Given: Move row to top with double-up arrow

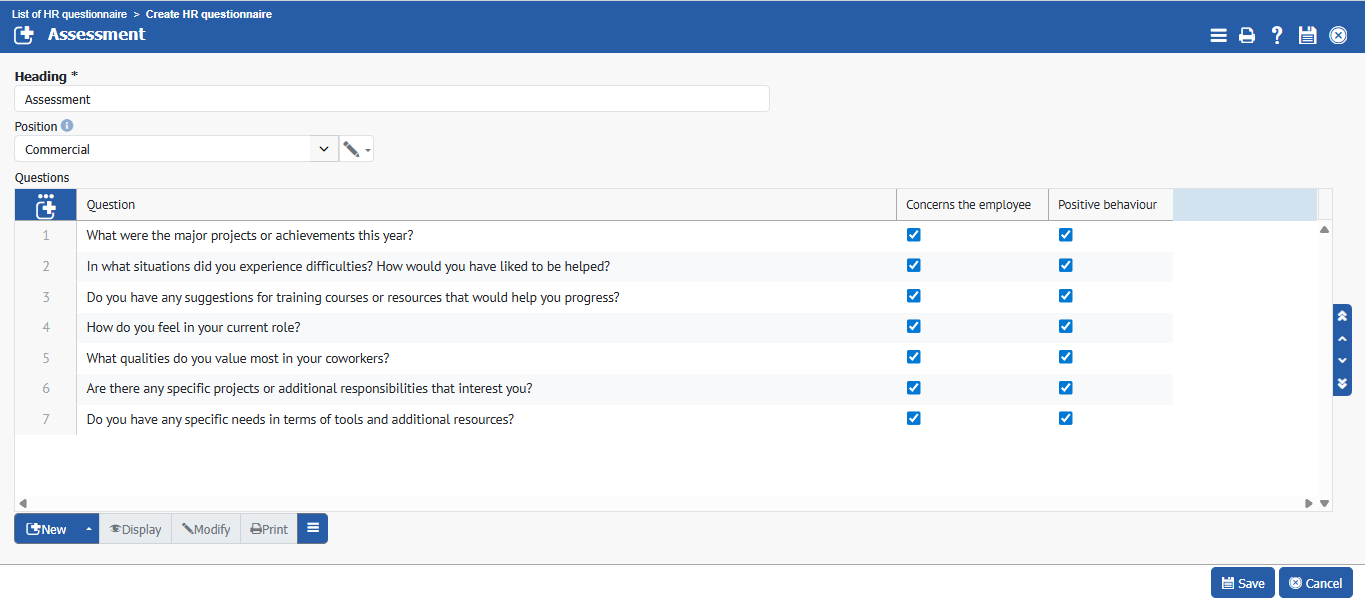Looking at the screenshot, I should point(1342,316).
